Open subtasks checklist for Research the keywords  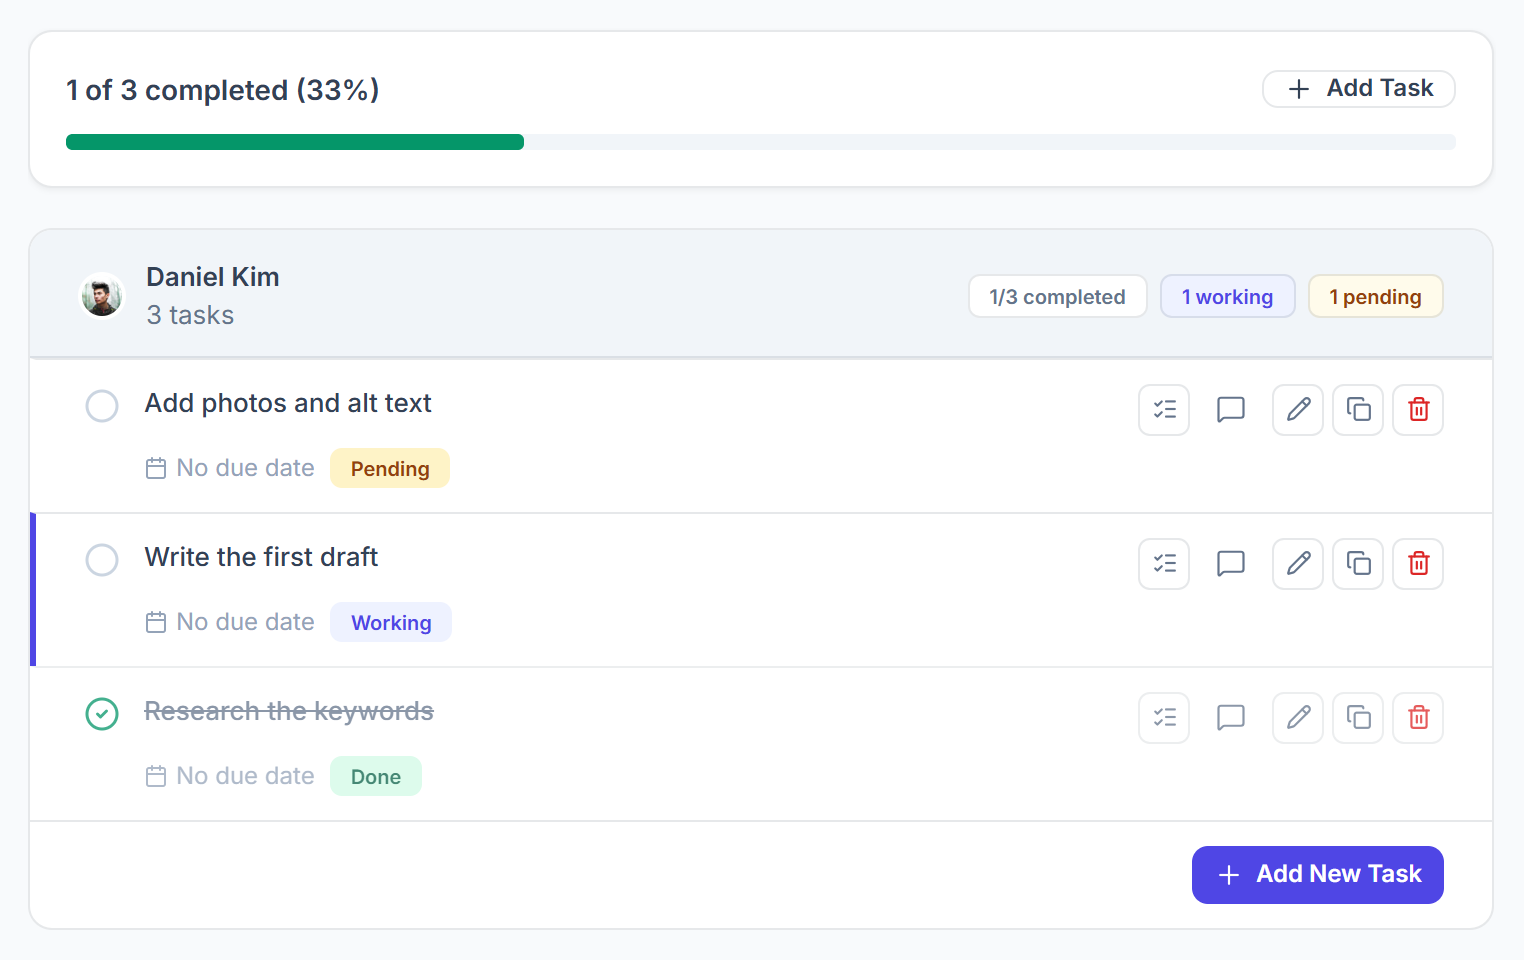point(1164,718)
